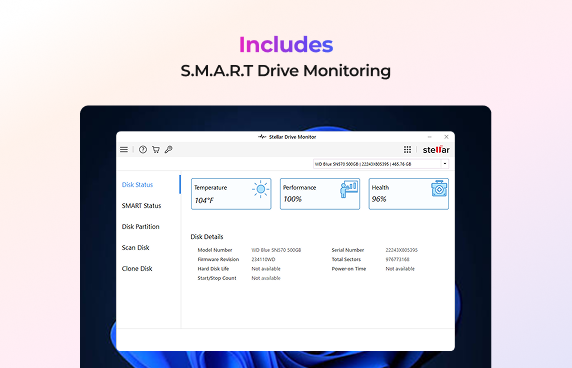Go to Scan Disk section
This screenshot has height=368, width=572.
135,248
